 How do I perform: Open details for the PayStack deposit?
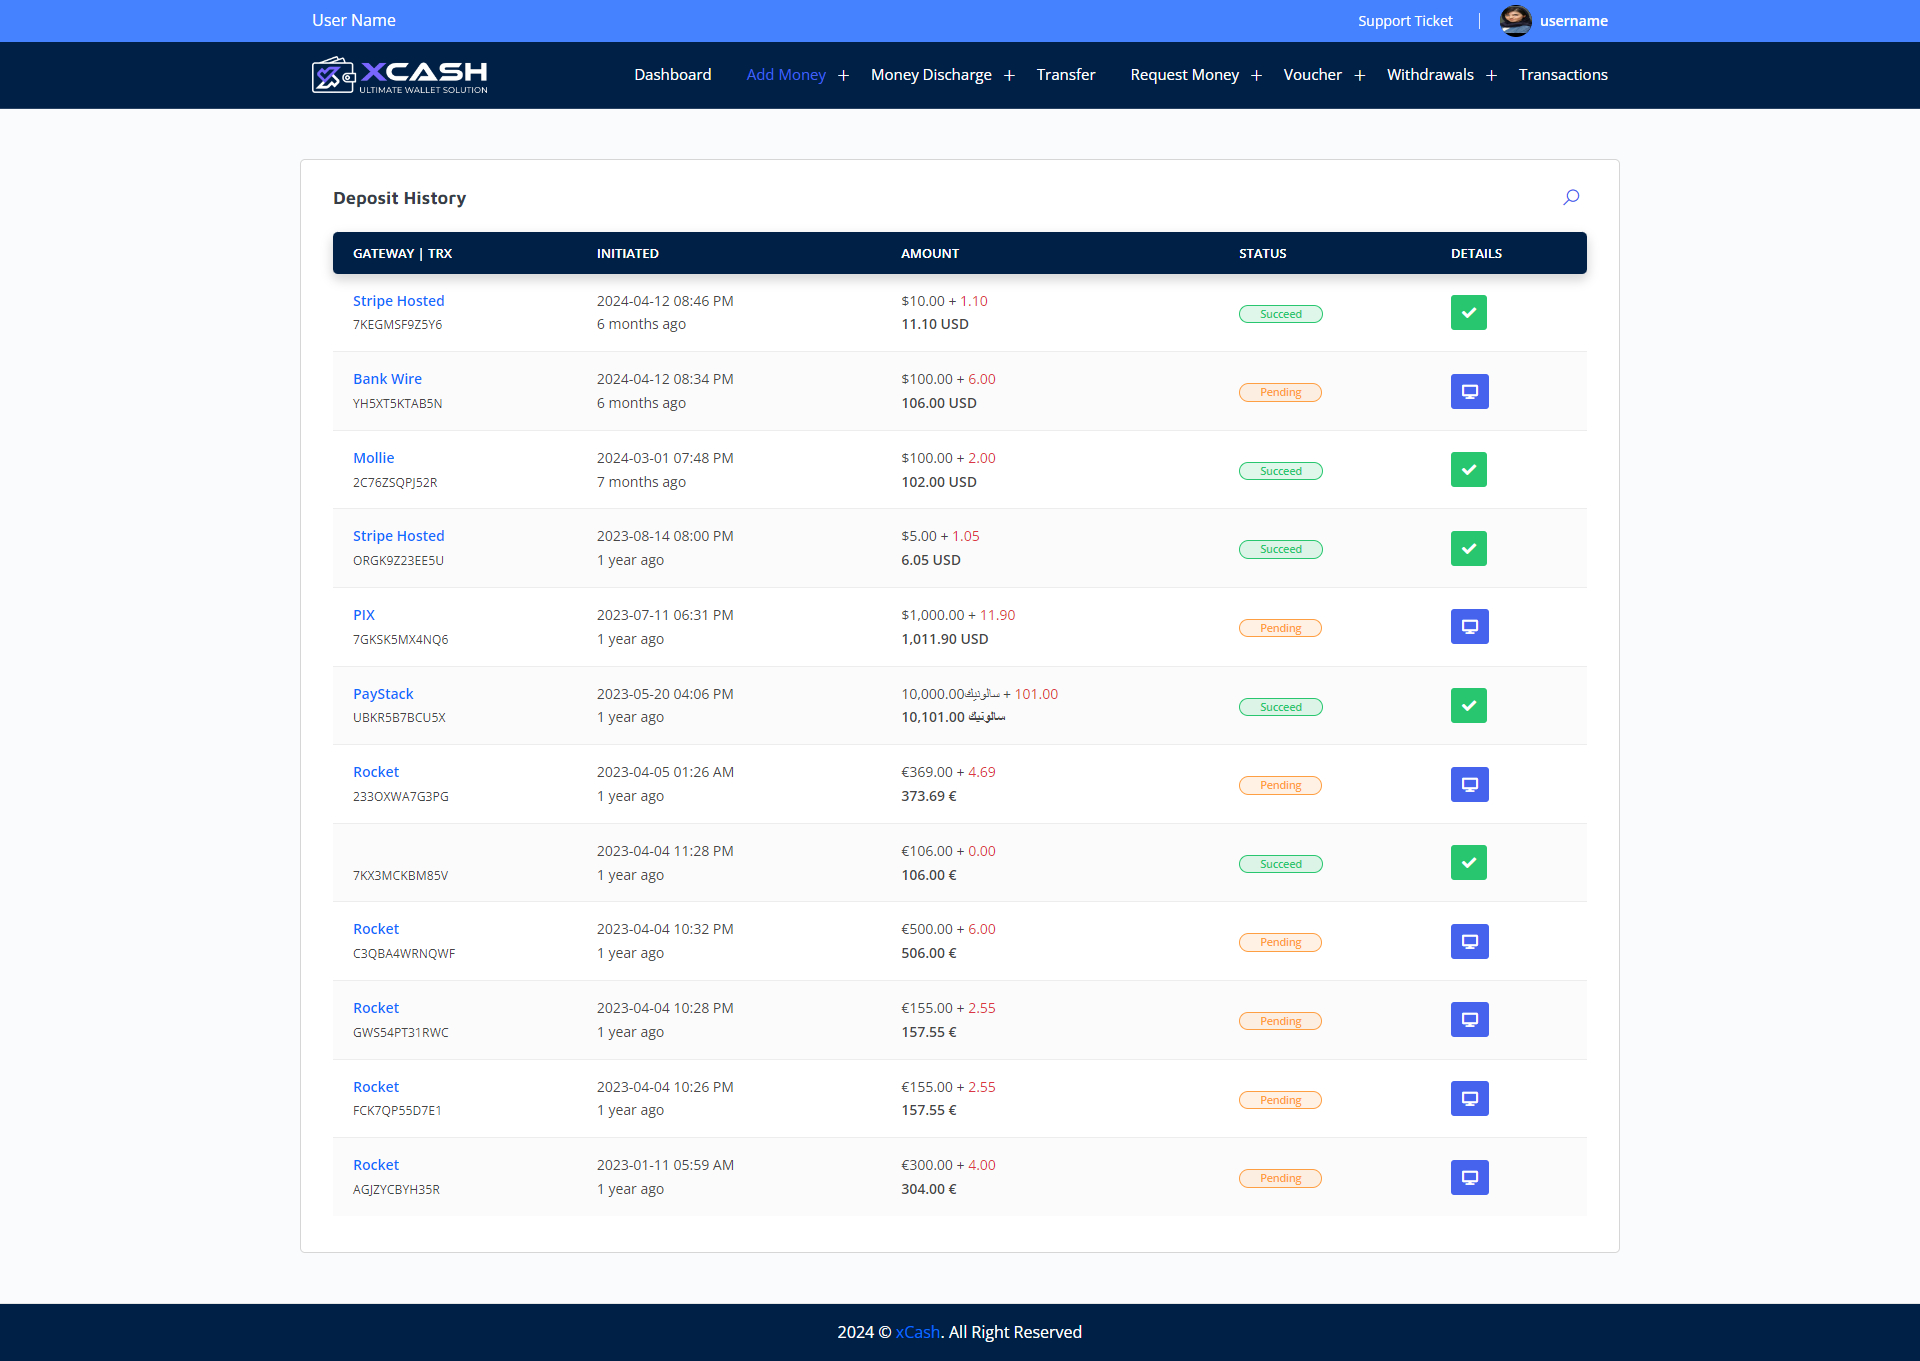click(1468, 705)
